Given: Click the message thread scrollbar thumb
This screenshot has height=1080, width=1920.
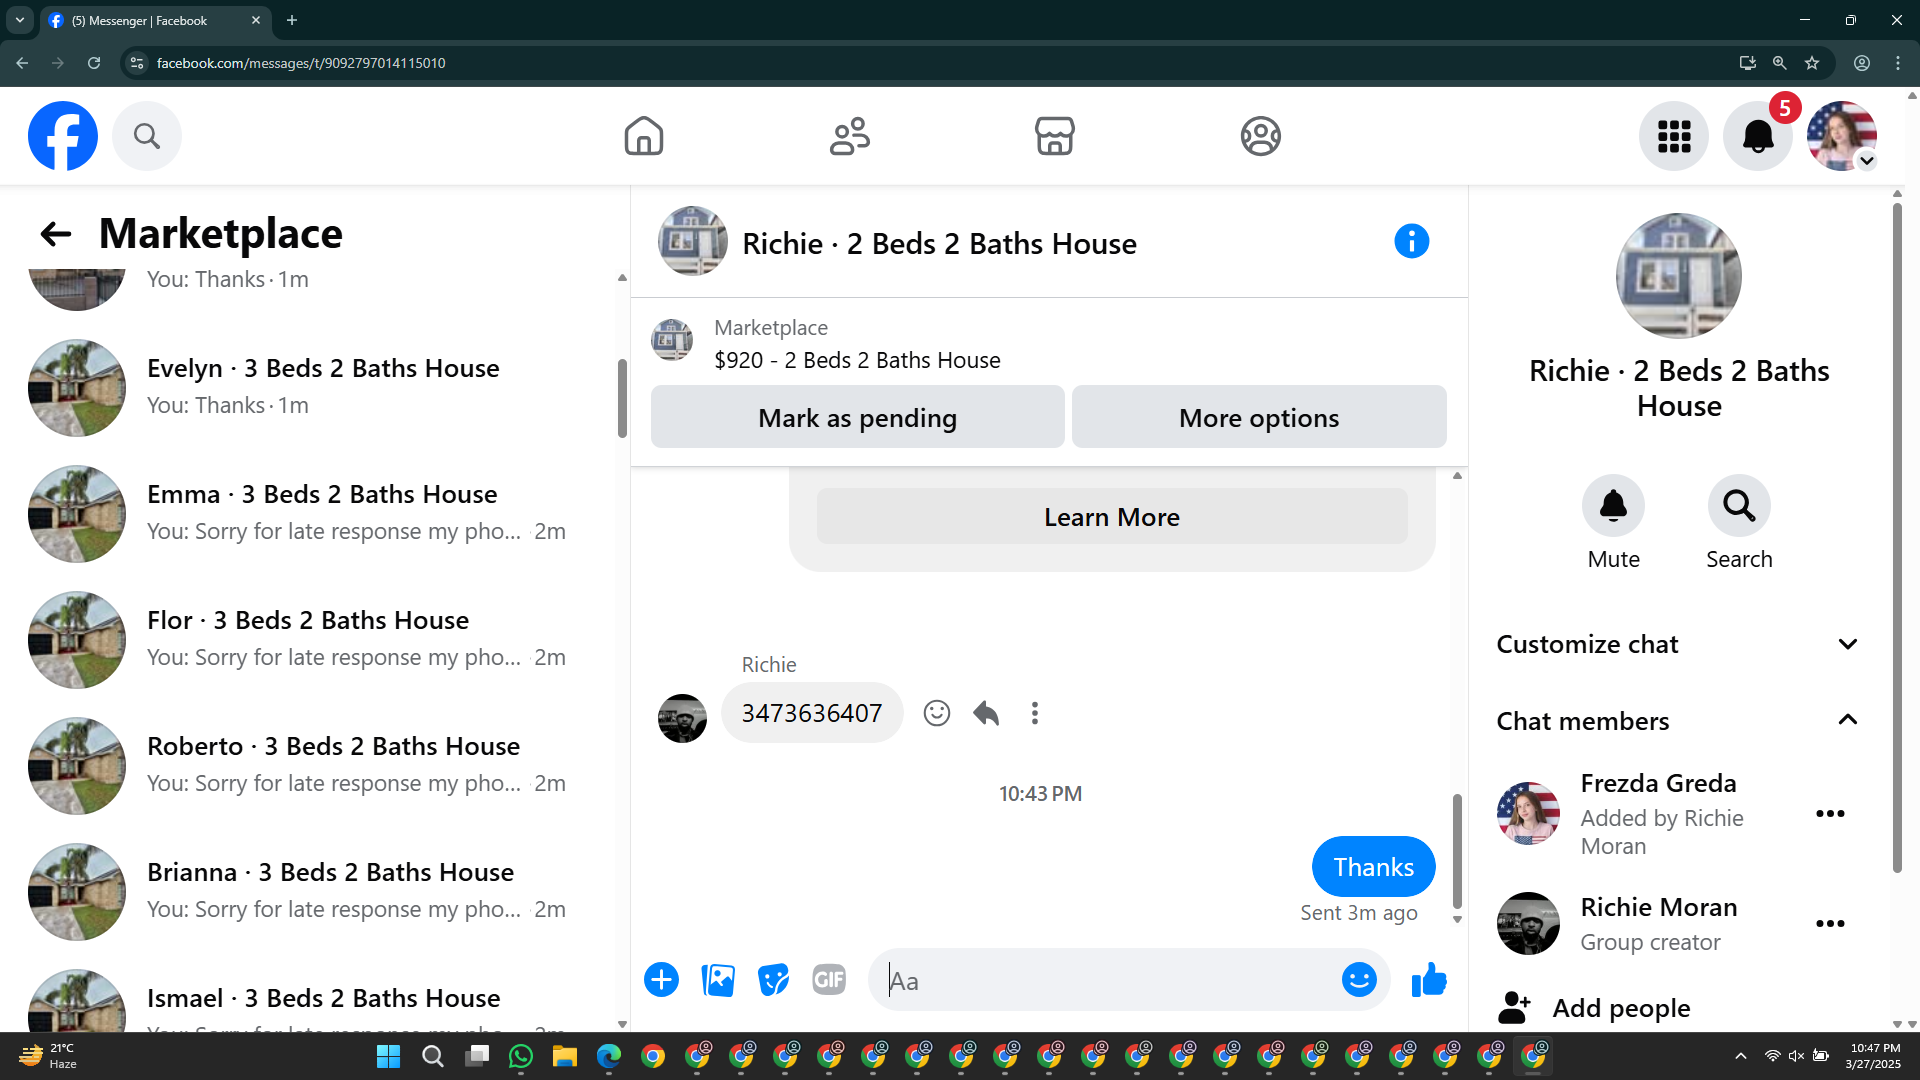Looking at the screenshot, I should pos(1457,851).
